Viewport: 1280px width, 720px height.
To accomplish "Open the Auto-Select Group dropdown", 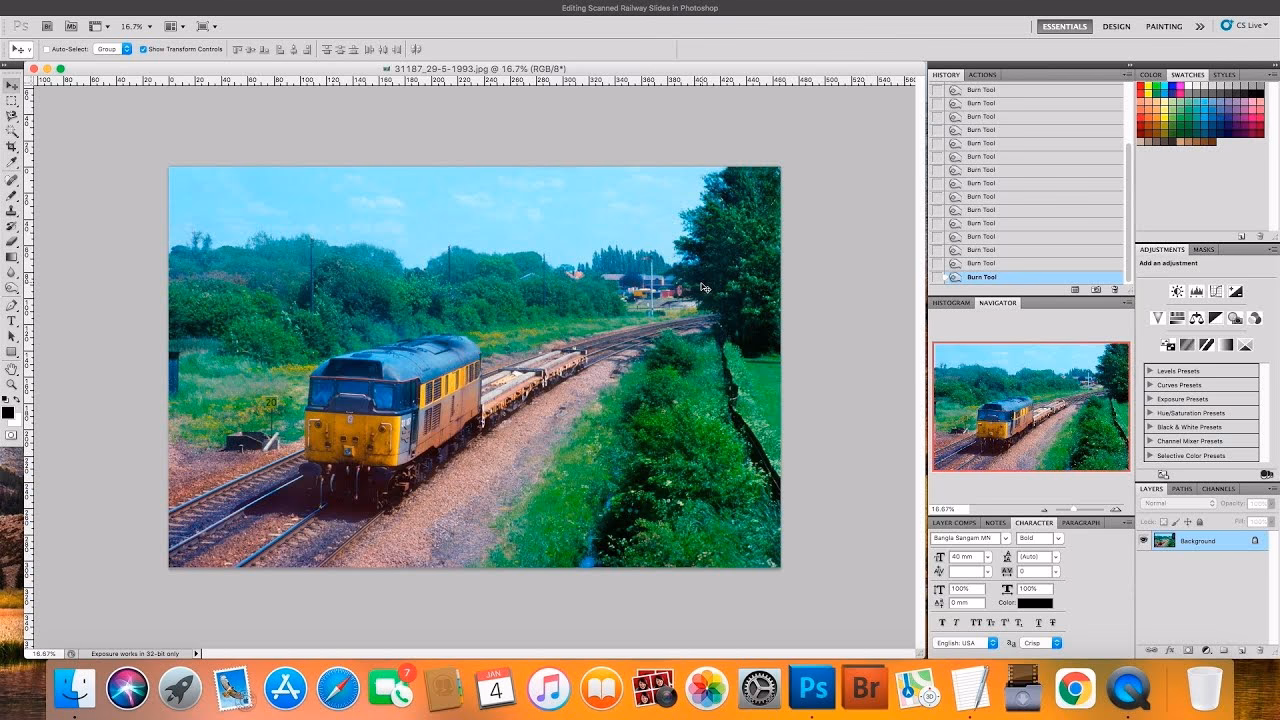I will click(x=113, y=49).
